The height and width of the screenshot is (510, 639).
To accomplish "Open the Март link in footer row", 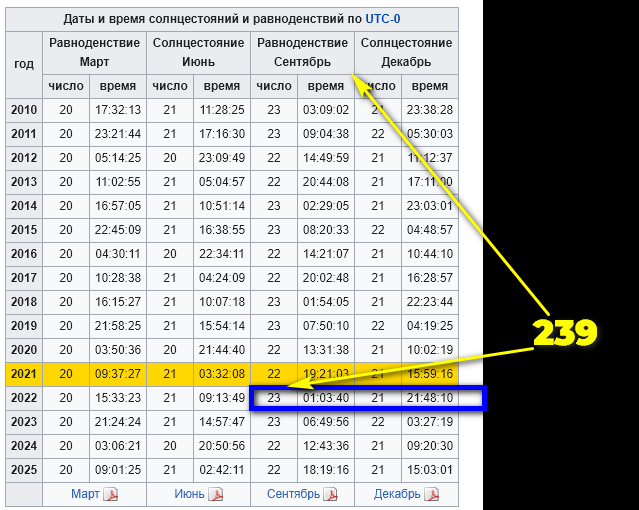I will click(85, 494).
